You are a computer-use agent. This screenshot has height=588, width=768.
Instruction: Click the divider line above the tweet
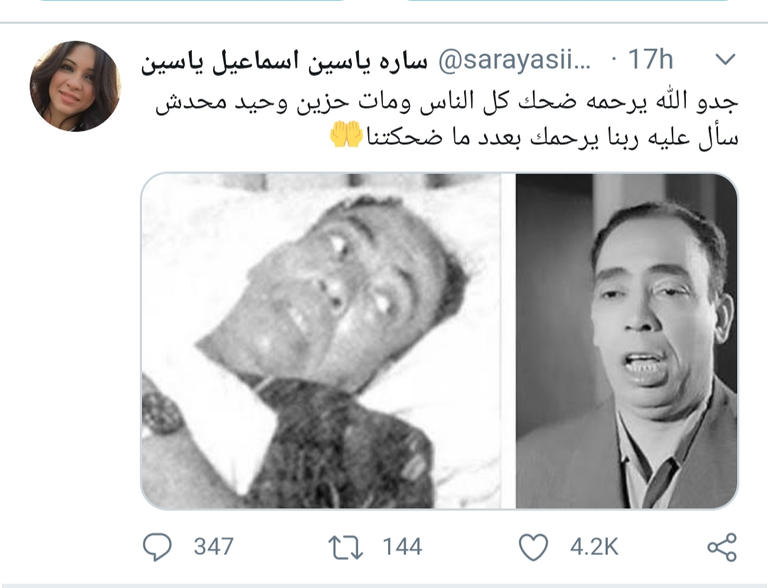click(x=384, y=23)
